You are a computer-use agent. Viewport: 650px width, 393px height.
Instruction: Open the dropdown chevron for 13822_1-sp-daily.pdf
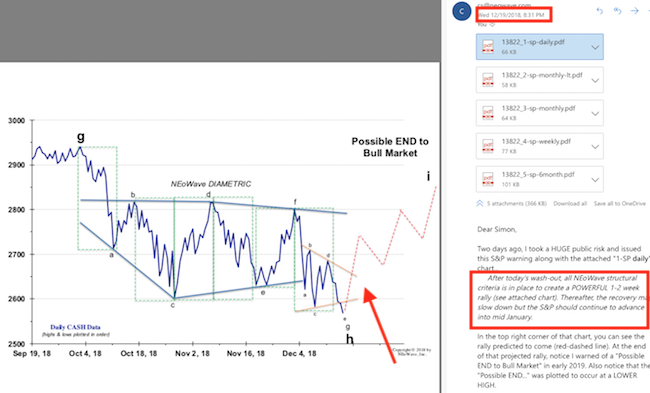point(595,47)
